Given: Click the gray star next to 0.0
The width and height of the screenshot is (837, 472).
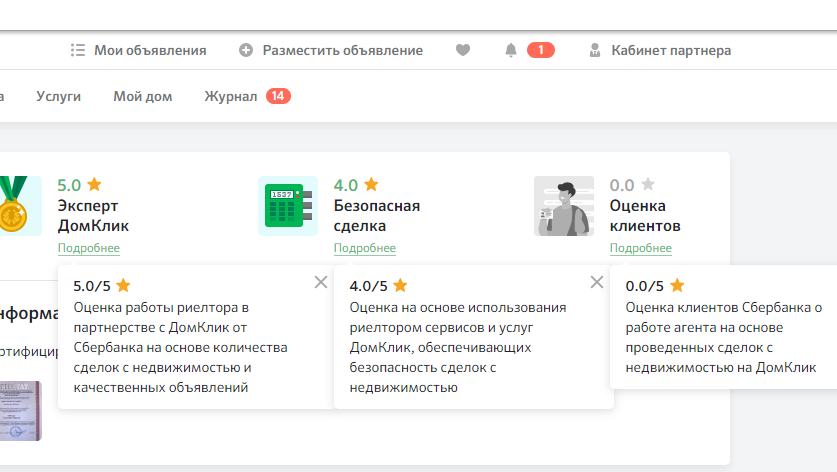Looking at the screenshot, I should [x=648, y=184].
